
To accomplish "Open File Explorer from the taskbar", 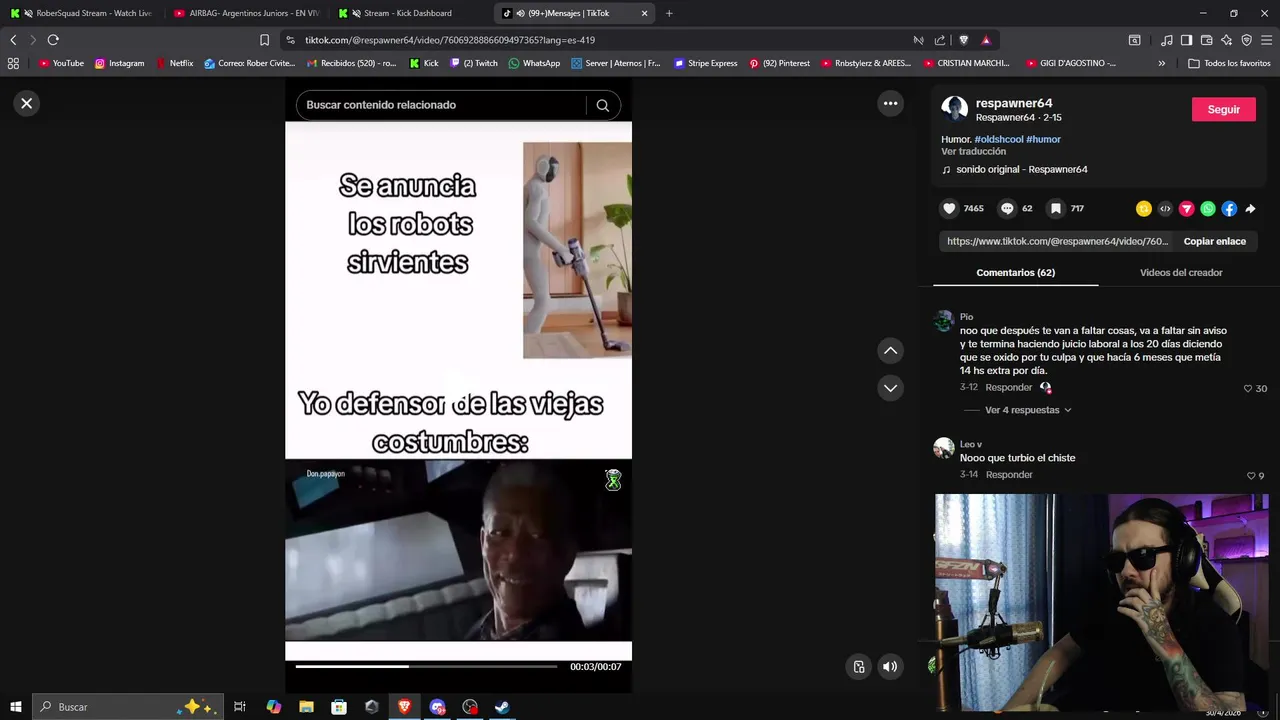I will 306,707.
